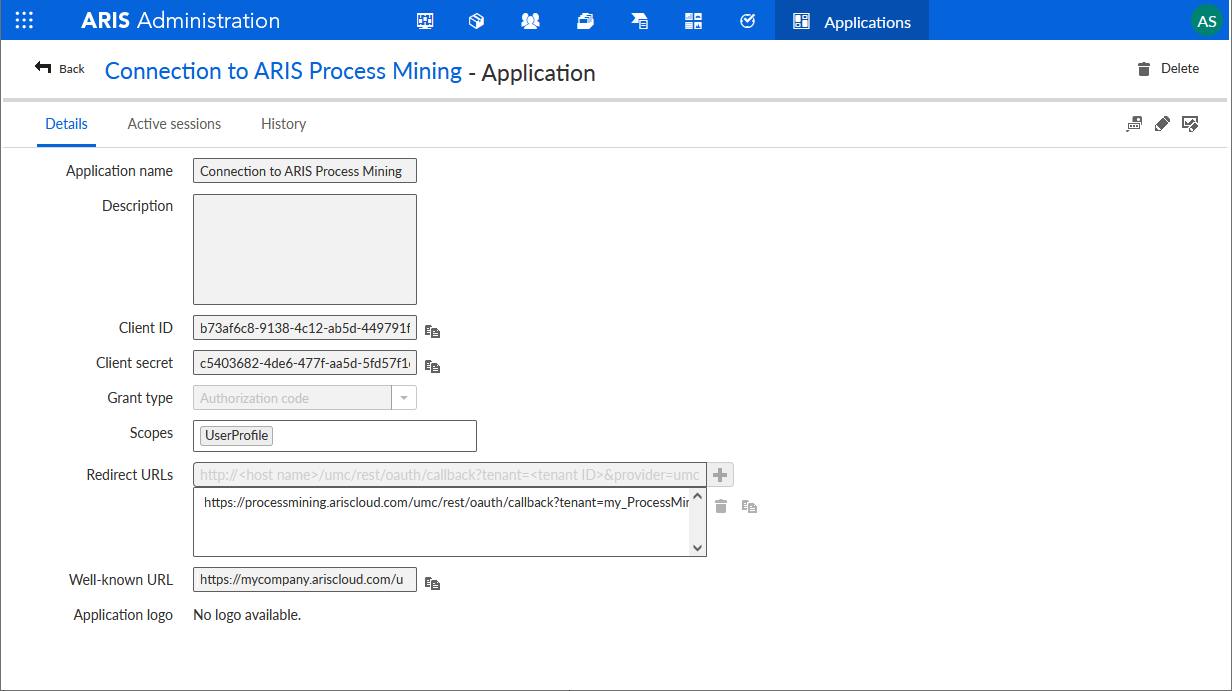This screenshot has height=691, width=1232.
Task: Open the users group icon in navigation
Action: pyautogui.click(x=531, y=21)
